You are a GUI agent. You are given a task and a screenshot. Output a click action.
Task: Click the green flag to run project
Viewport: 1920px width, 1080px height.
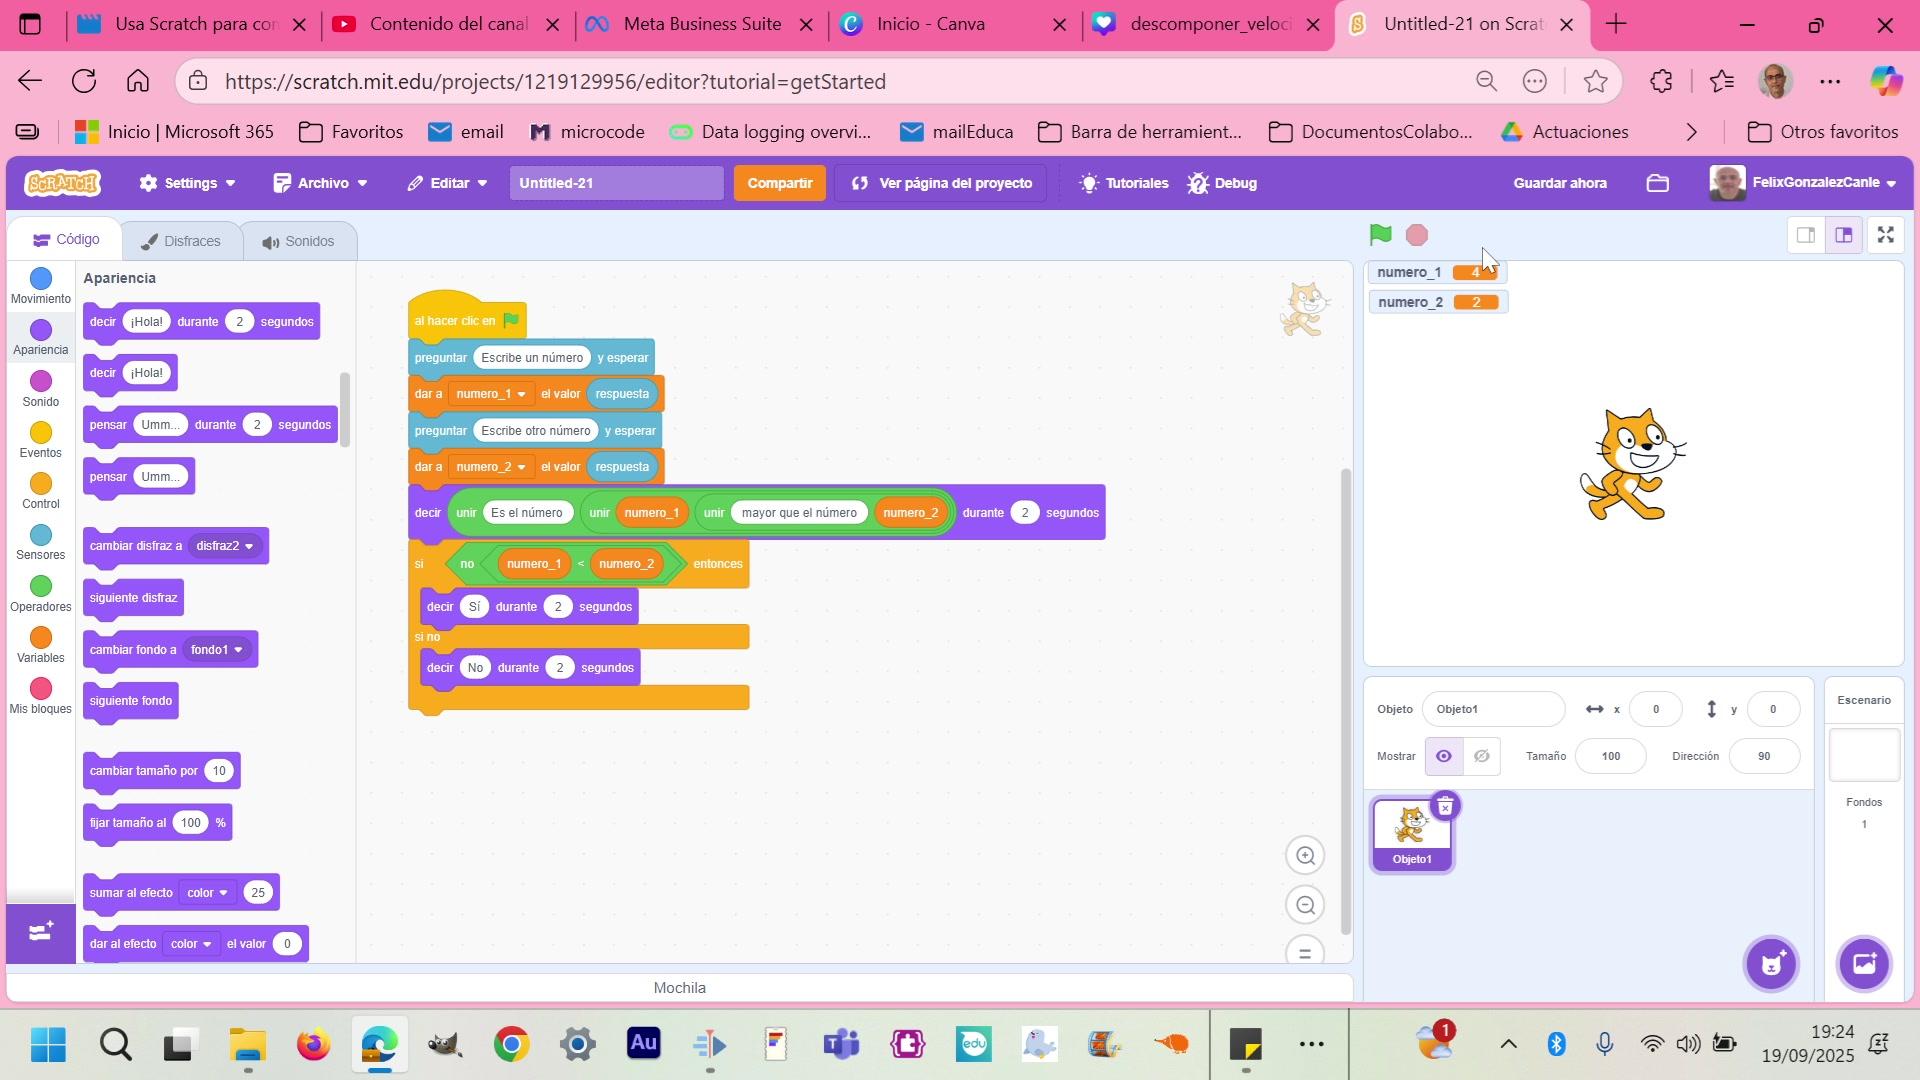tap(1380, 235)
